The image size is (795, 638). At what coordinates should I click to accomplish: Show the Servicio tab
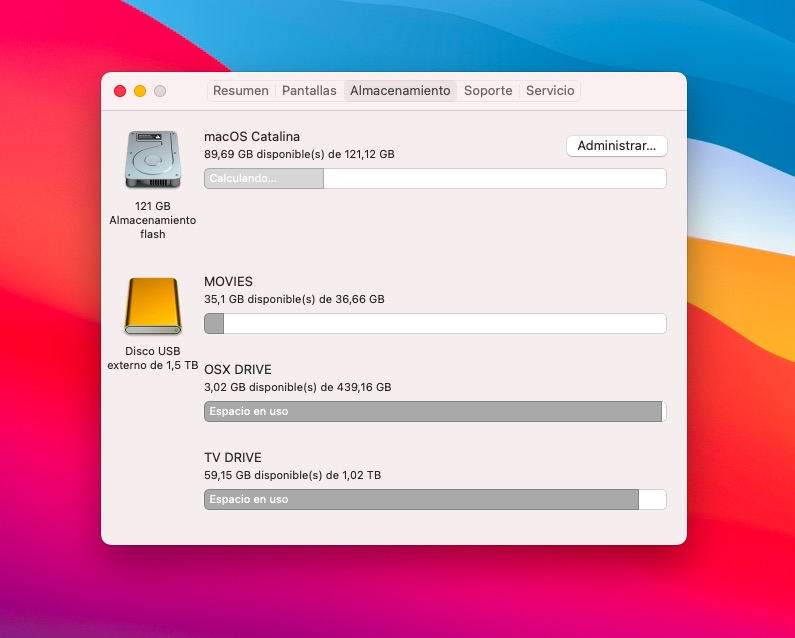(x=550, y=91)
